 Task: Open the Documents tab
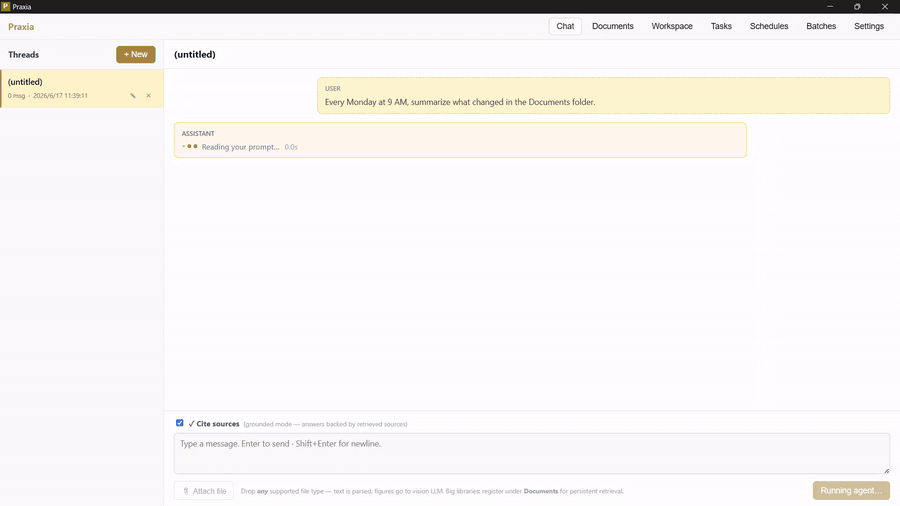click(x=612, y=26)
